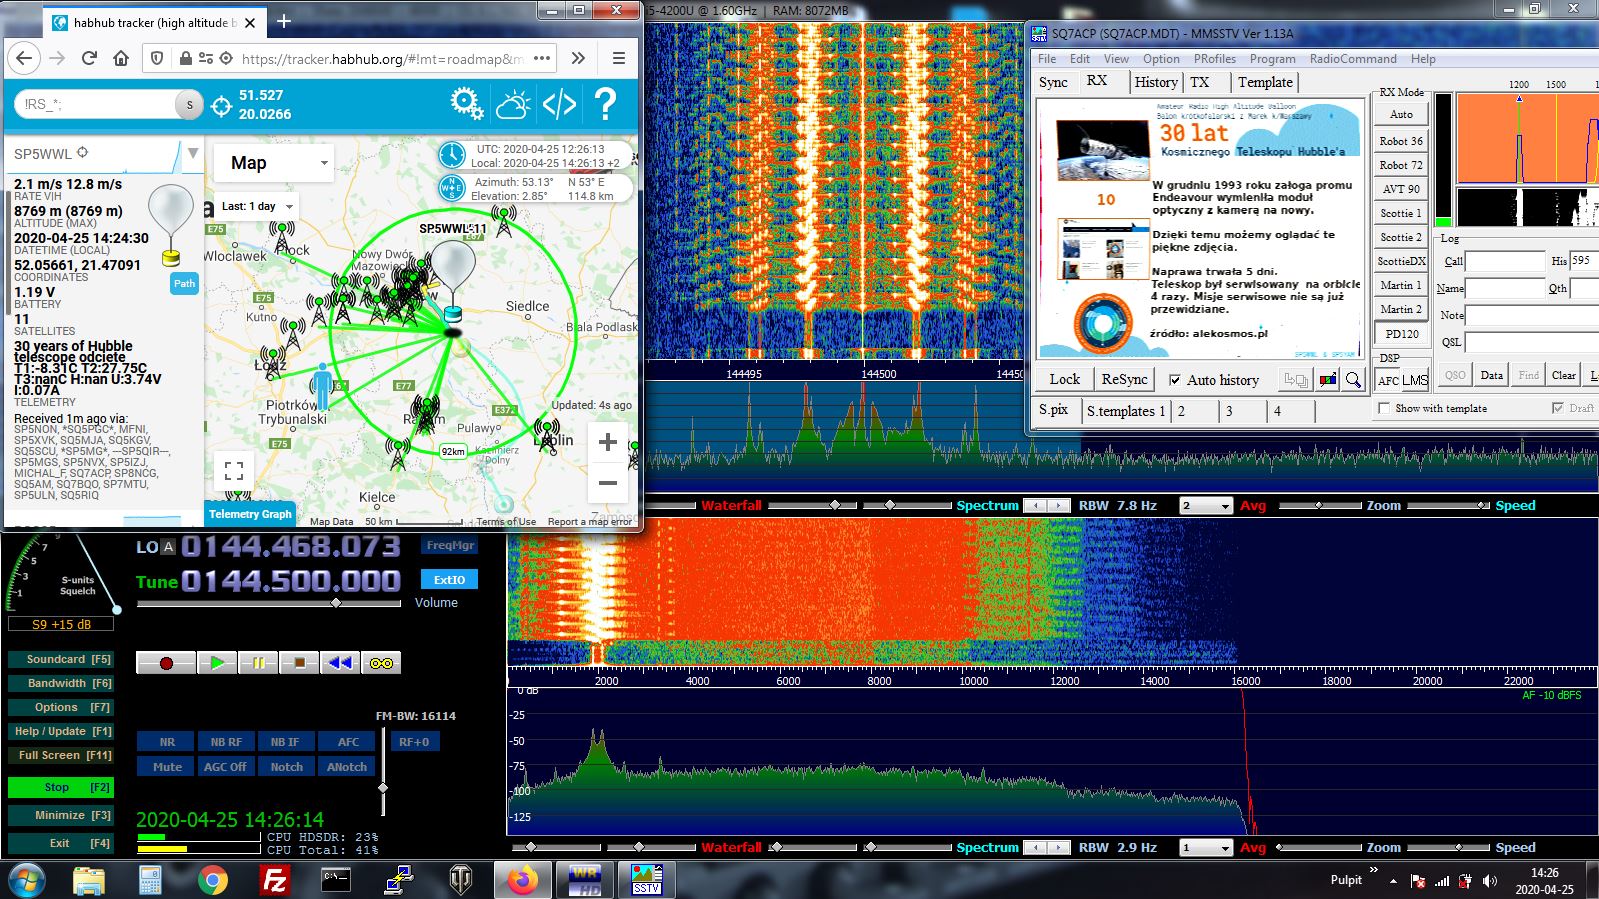
Task: Uncheck Auto history in MMSSTV
Action: pyautogui.click(x=1175, y=380)
